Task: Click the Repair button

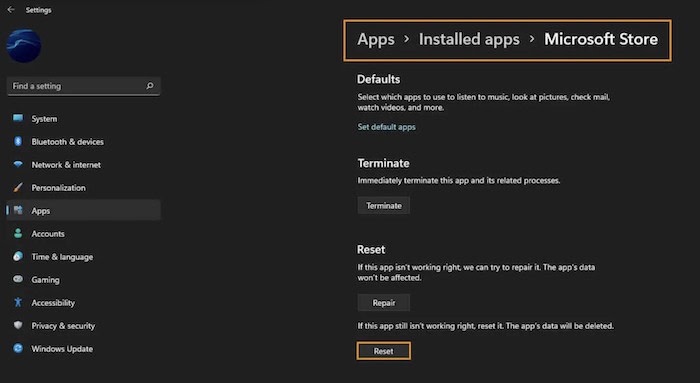Action: [383, 303]
